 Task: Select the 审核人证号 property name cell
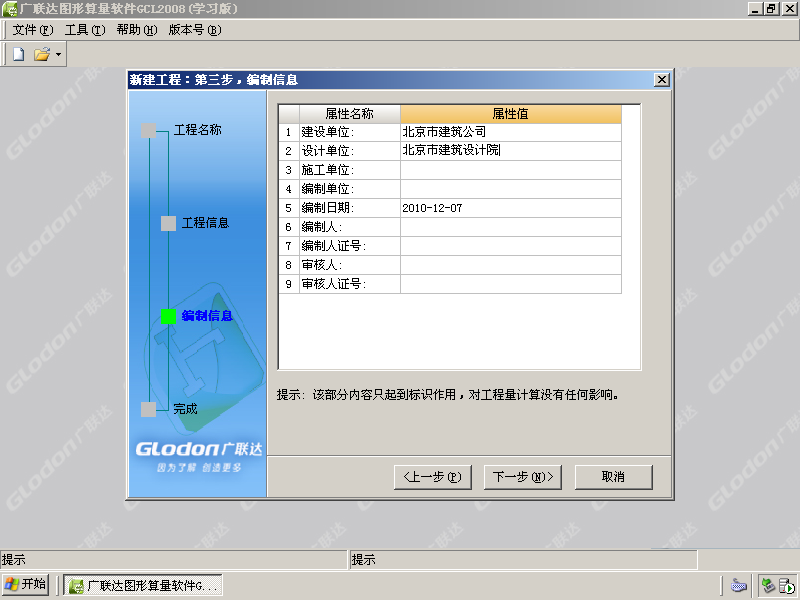(349, 284)
